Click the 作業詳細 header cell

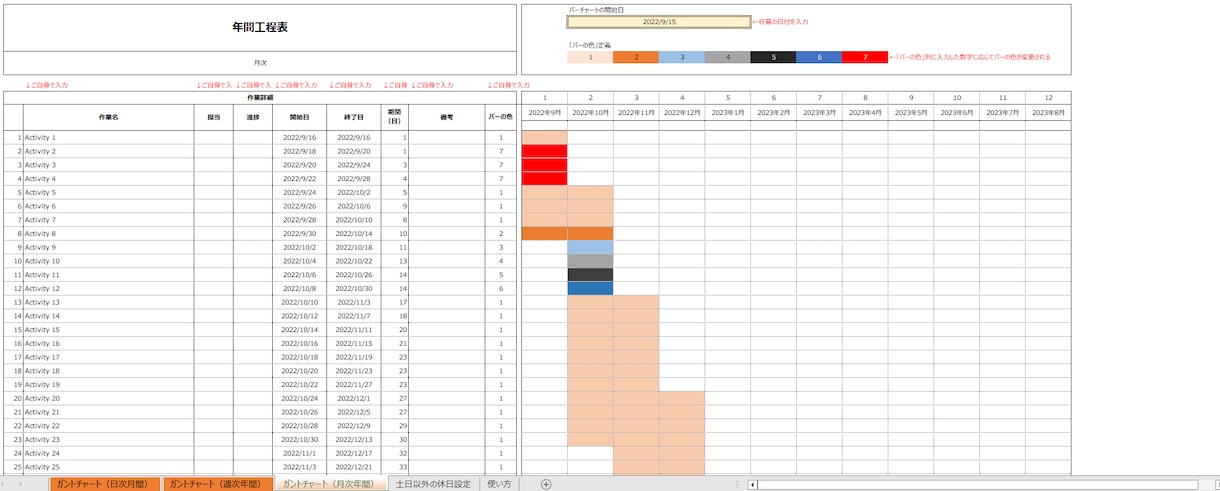point(260,98)
